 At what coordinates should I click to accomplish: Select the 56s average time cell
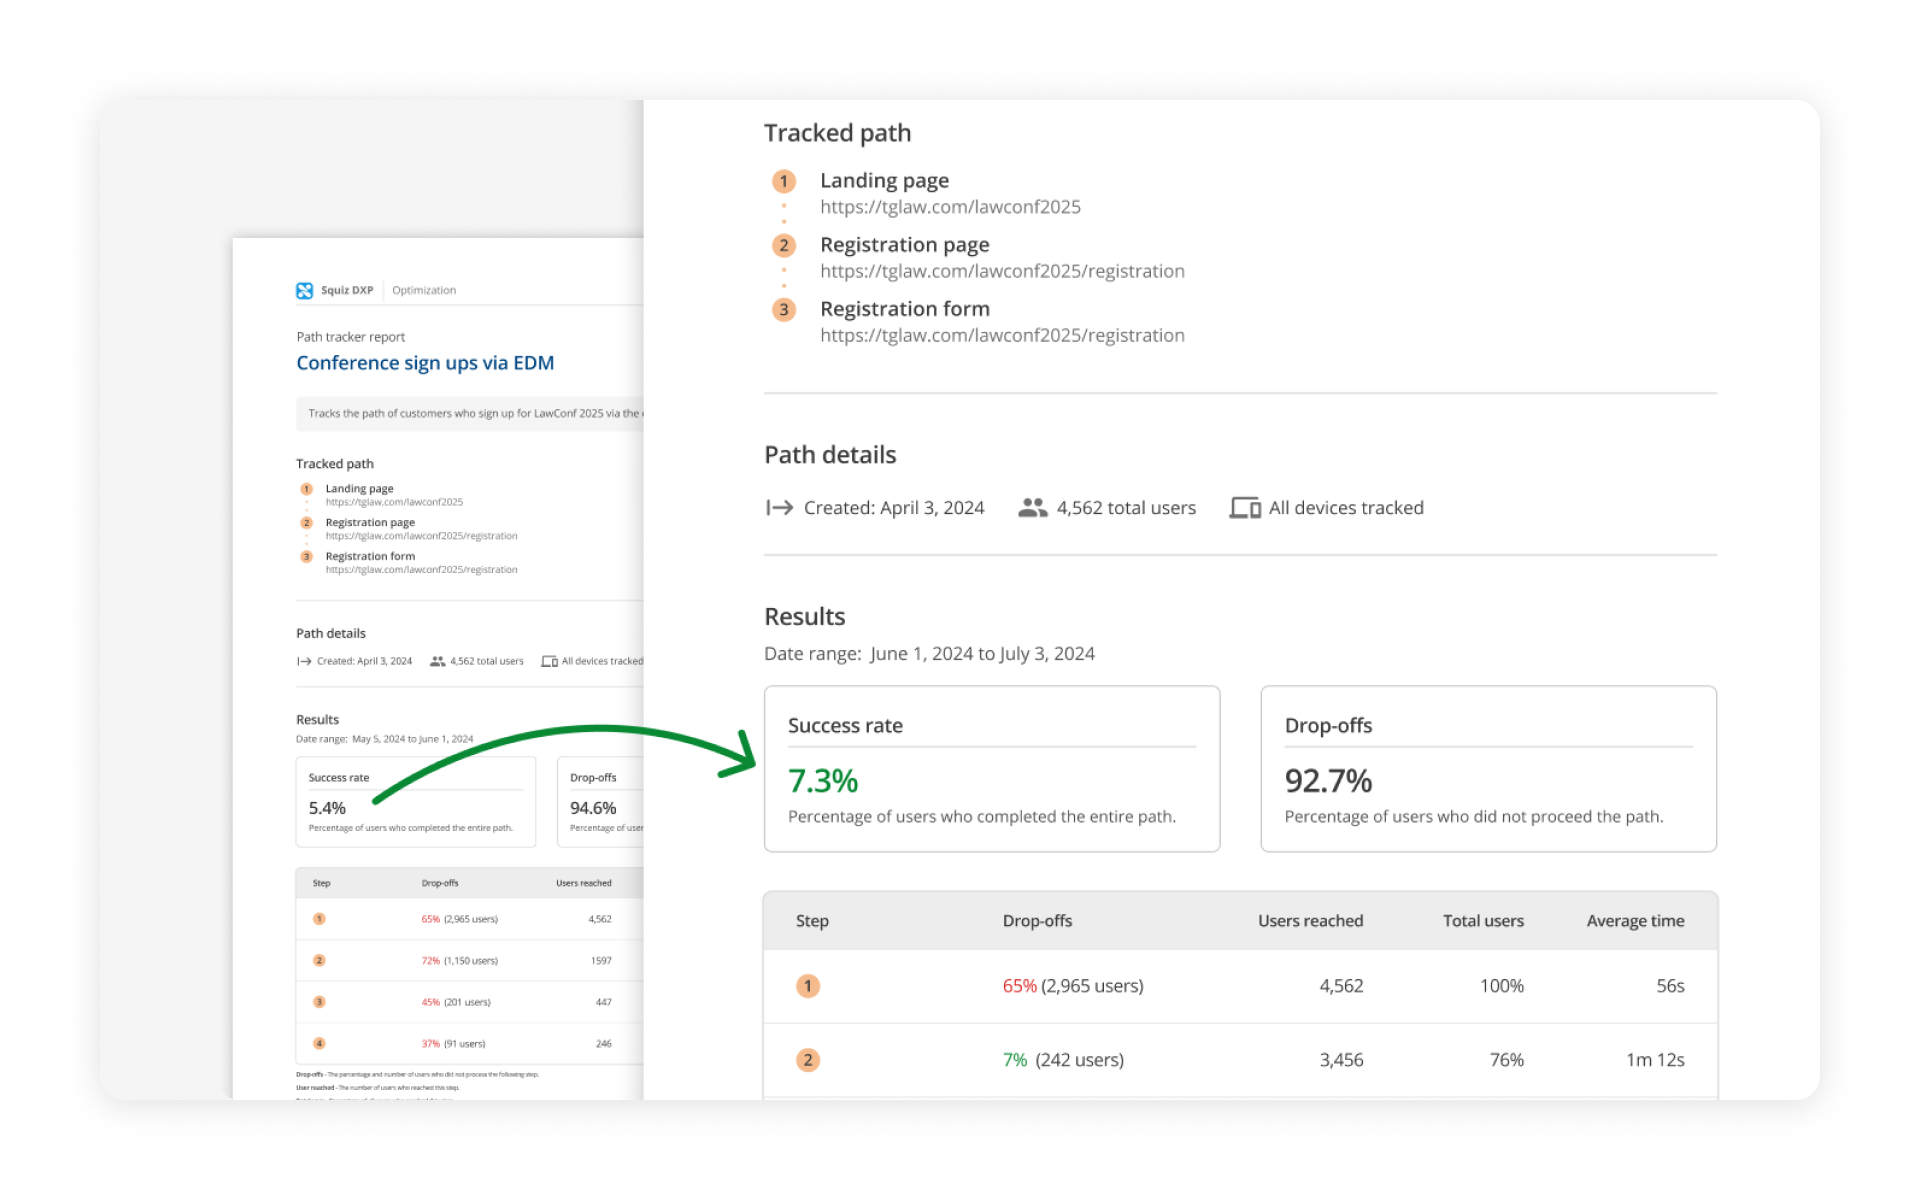[x=1670, y=986]
